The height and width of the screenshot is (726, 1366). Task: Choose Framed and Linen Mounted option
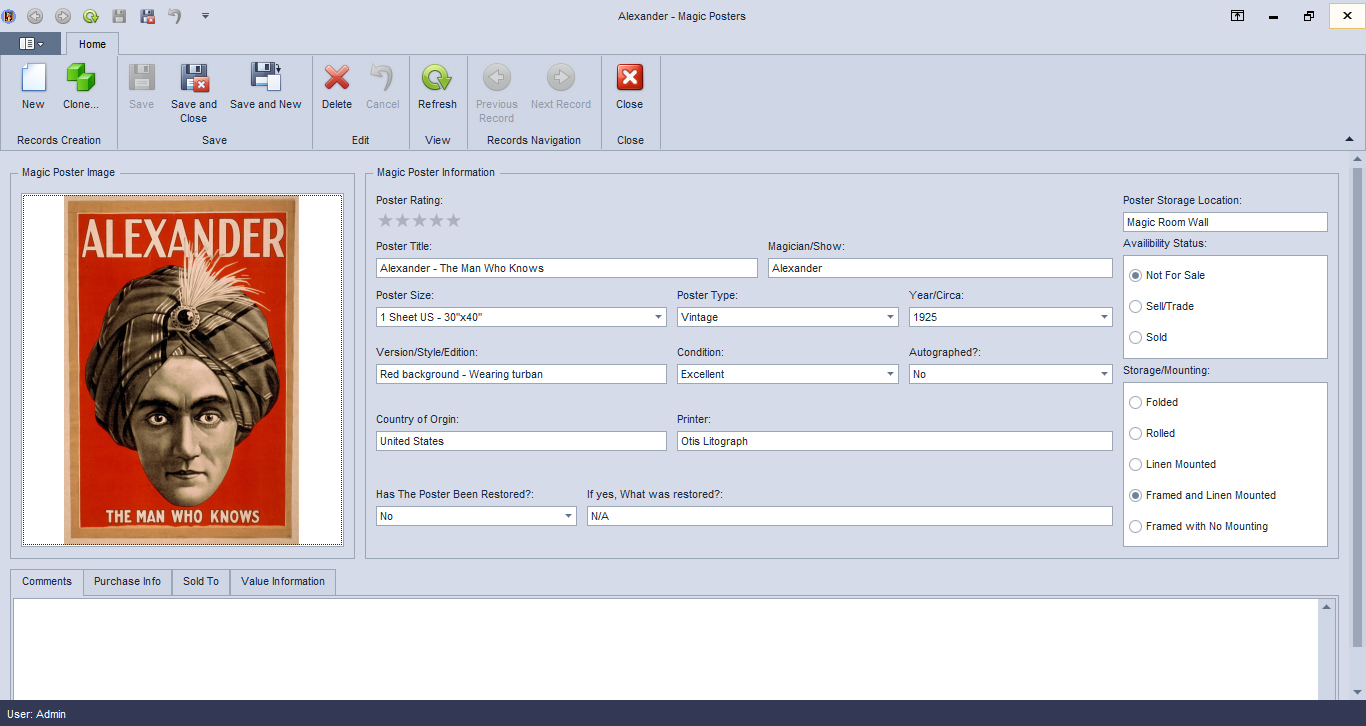[x=1202, y=495]
